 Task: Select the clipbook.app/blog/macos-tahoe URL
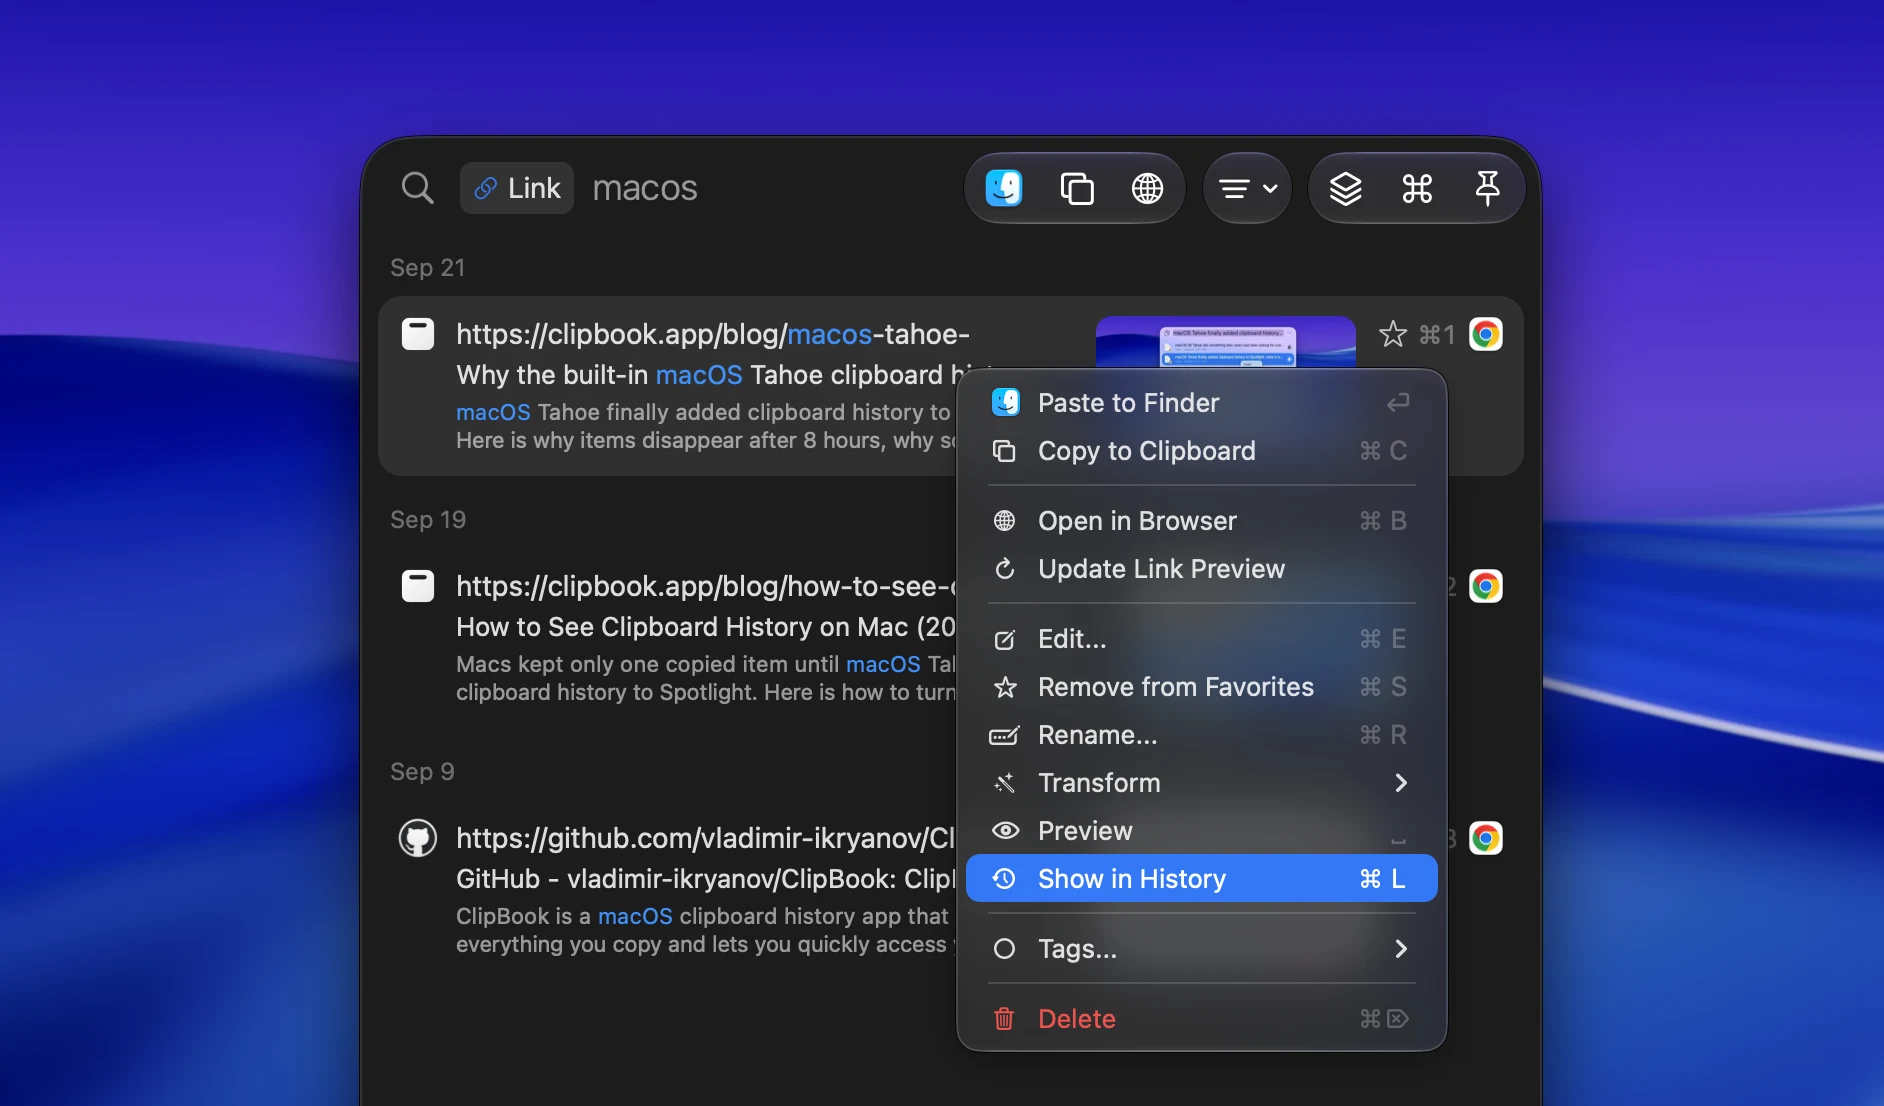coord(713,334)
